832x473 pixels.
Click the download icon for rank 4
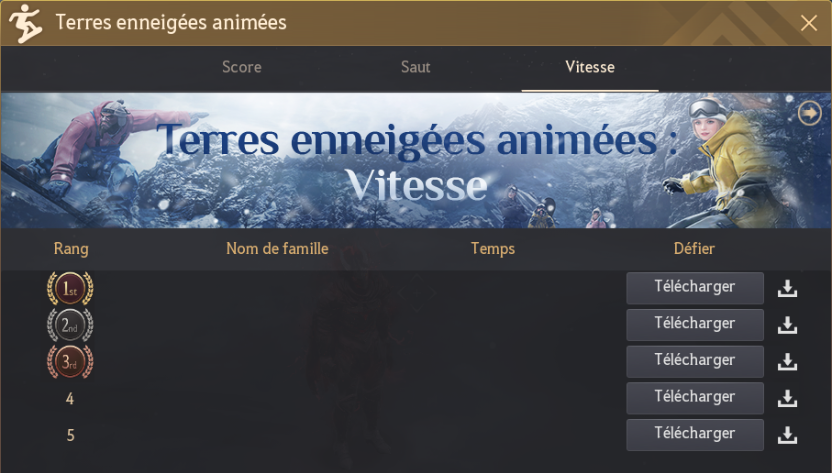(787, 398)
